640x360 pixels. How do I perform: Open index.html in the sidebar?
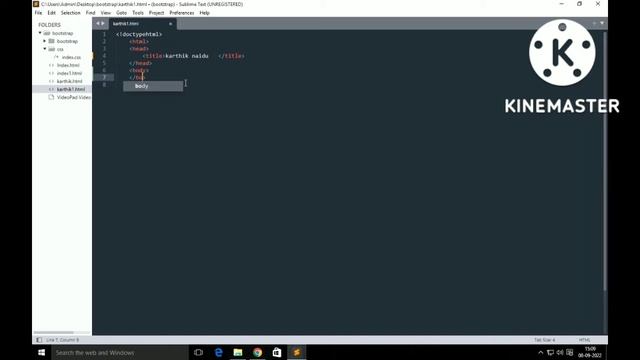click(x=68, y=65)
